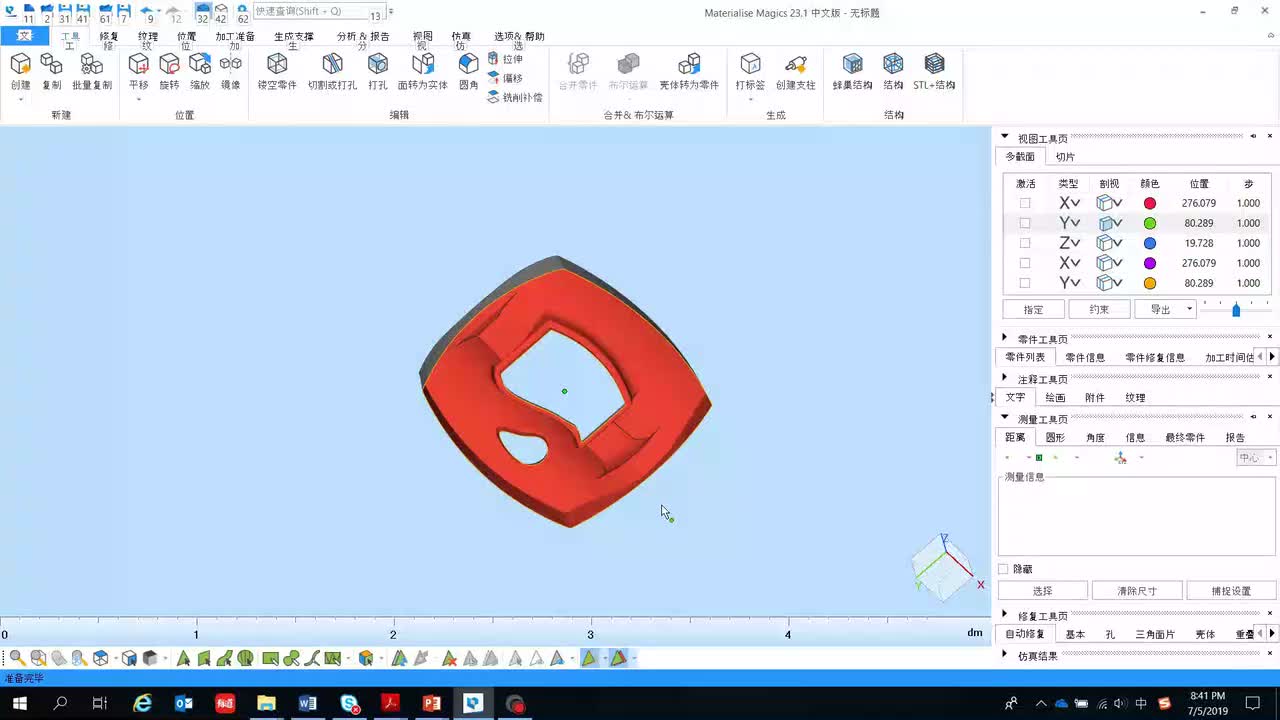
Task: Toggle the 隐藏 (Hide) checkbox
Action: [1003, 569]
